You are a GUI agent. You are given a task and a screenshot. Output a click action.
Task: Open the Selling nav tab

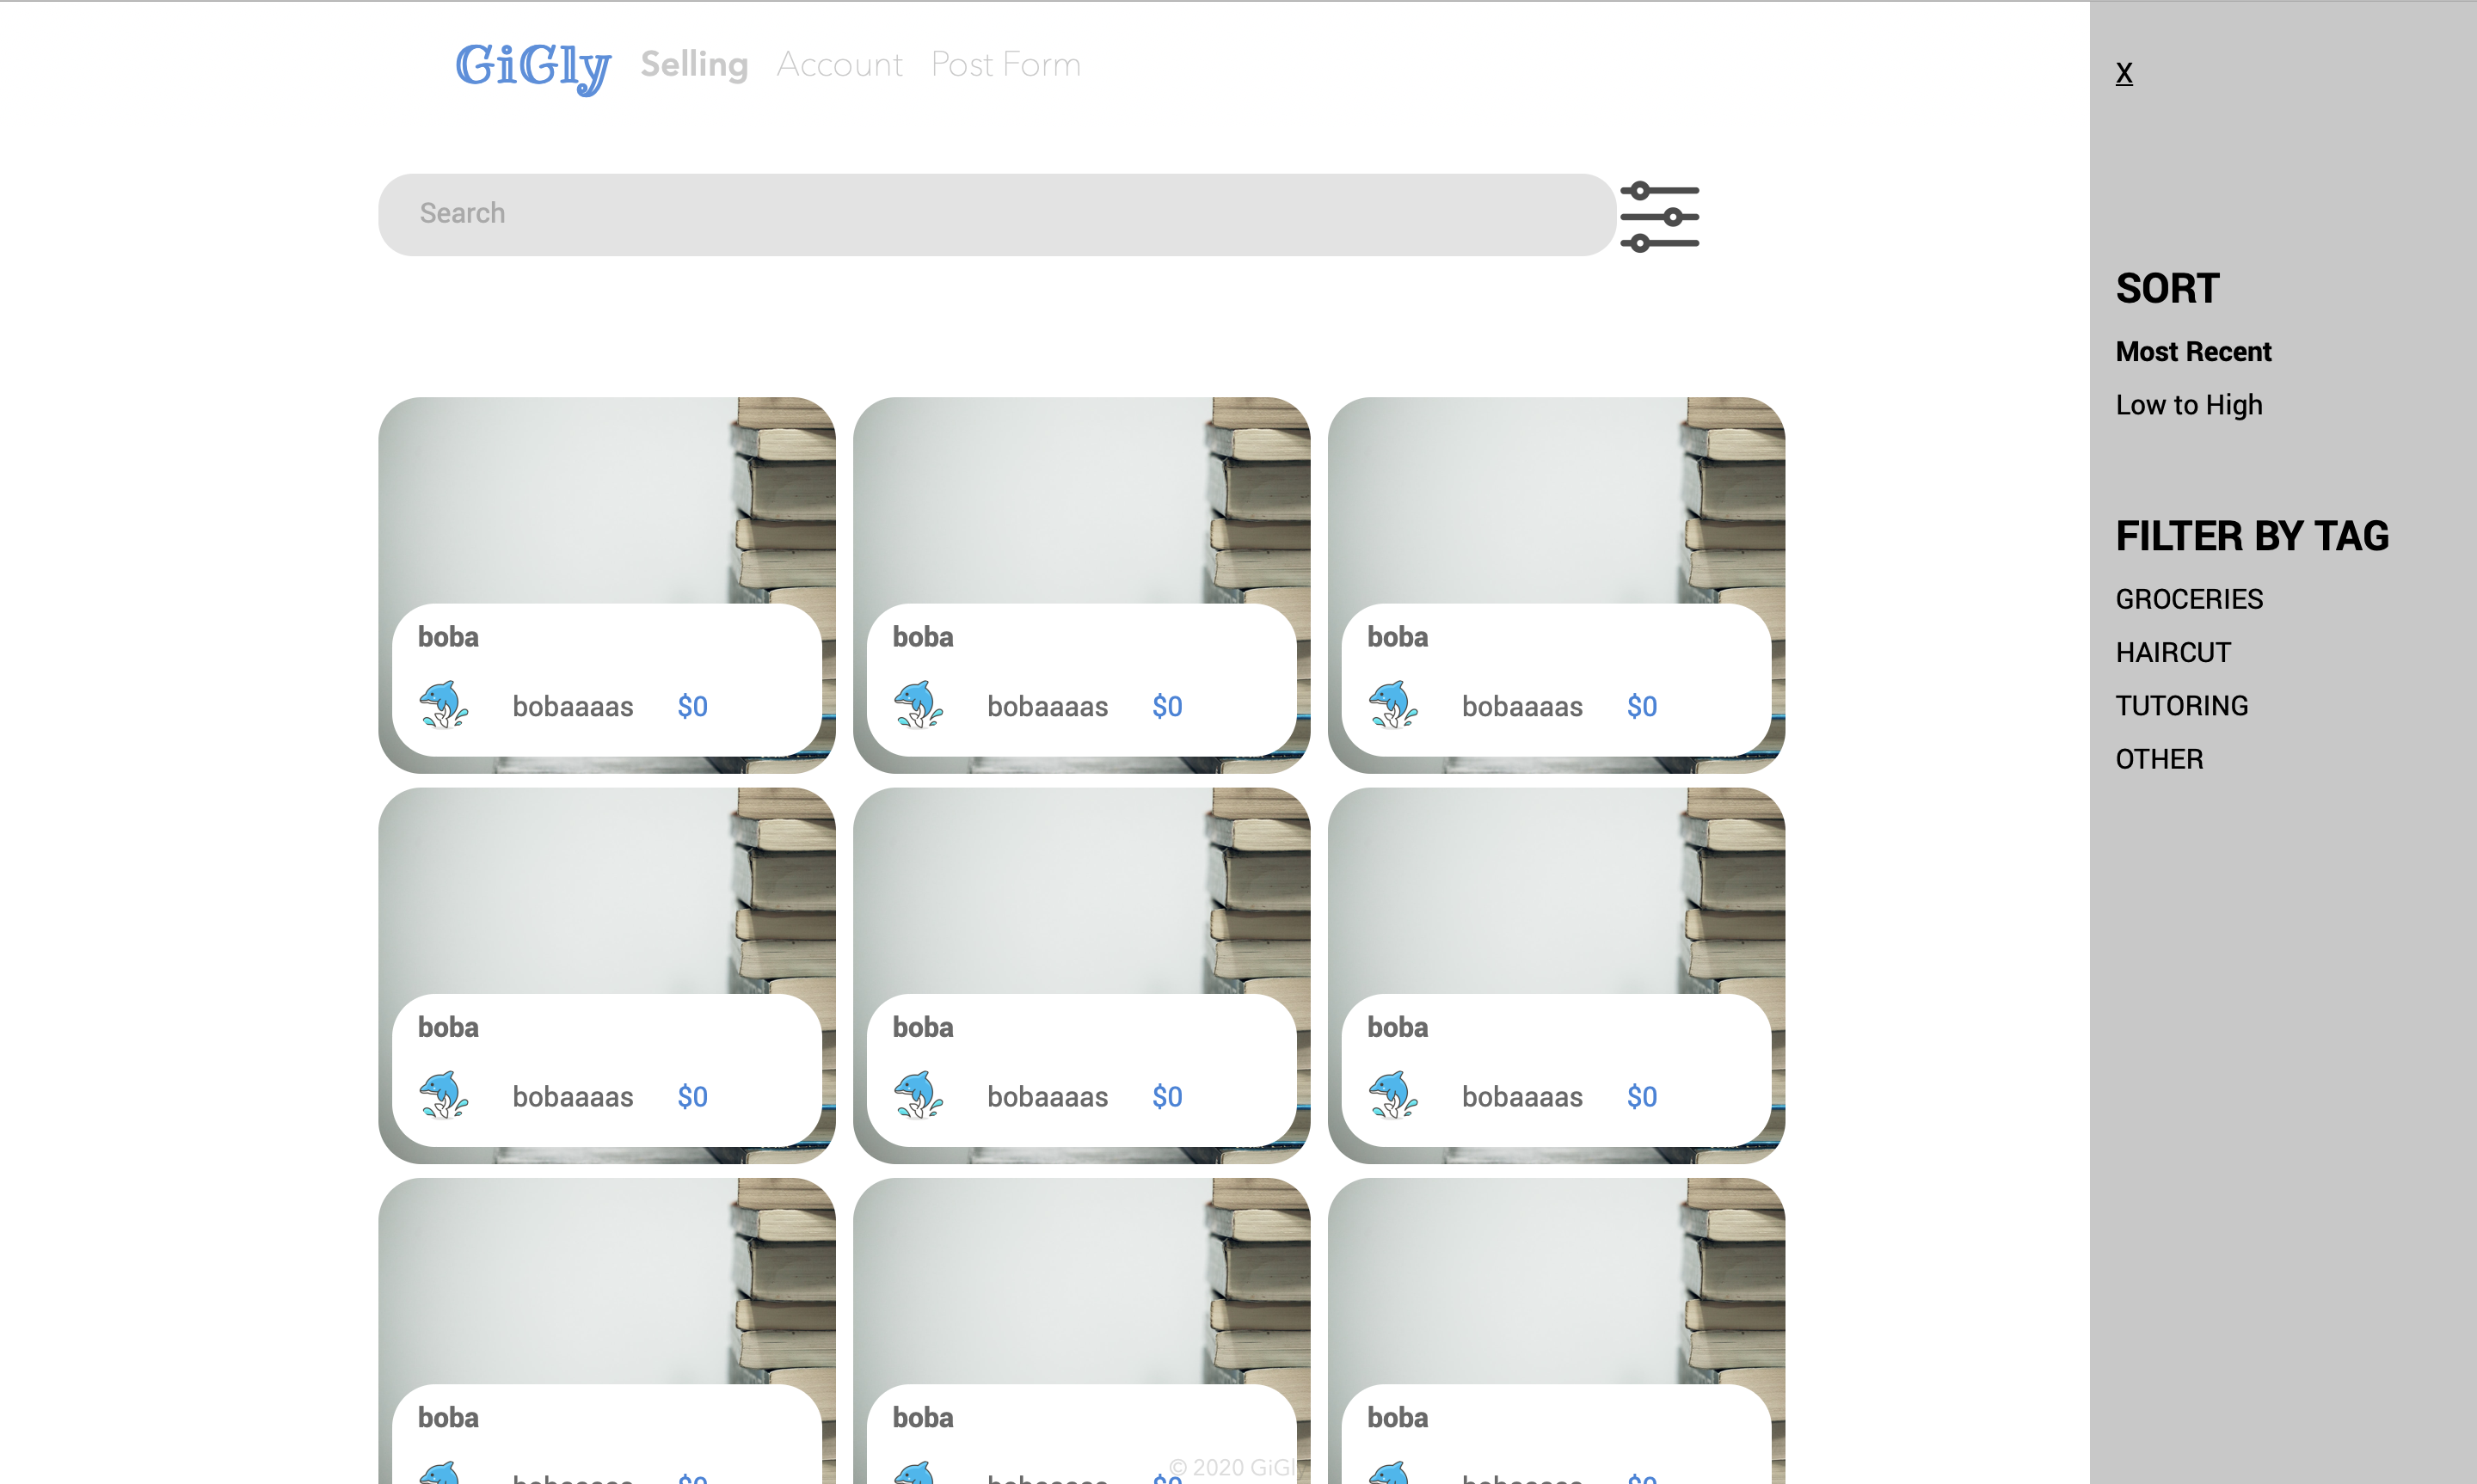tap(694, 65)
